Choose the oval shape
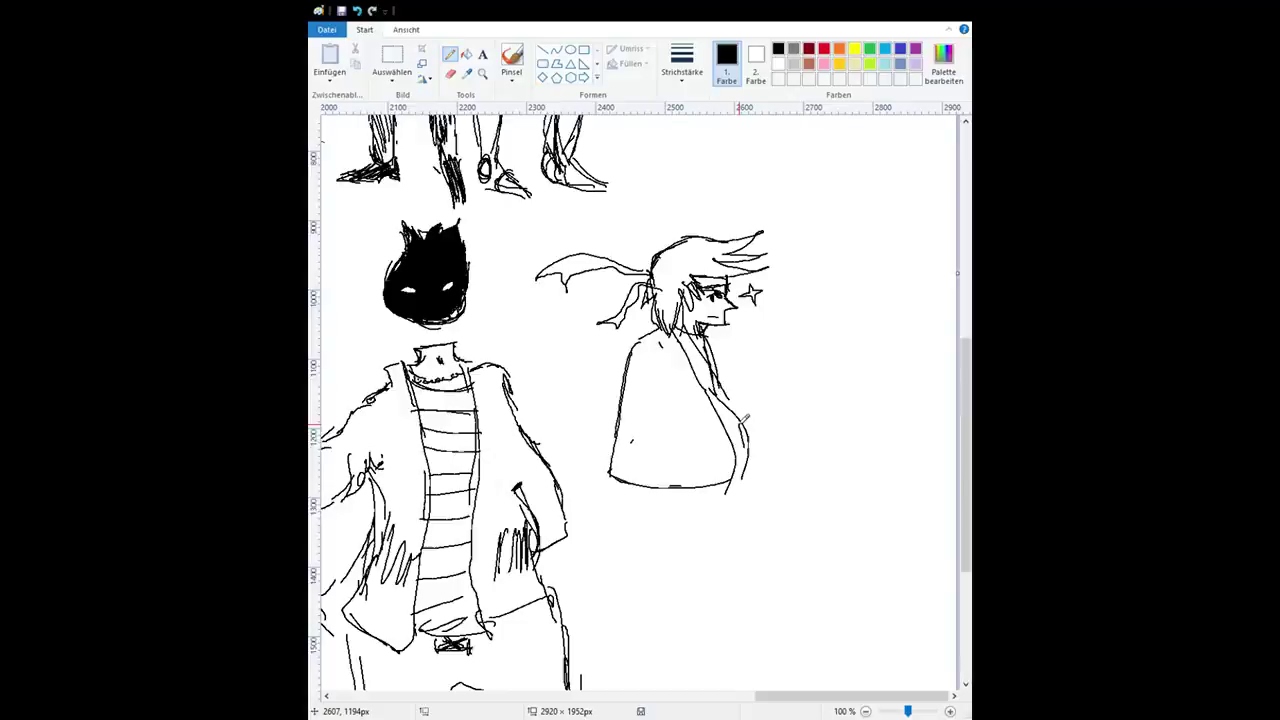1280x720 pixels. tap(570, 50)
